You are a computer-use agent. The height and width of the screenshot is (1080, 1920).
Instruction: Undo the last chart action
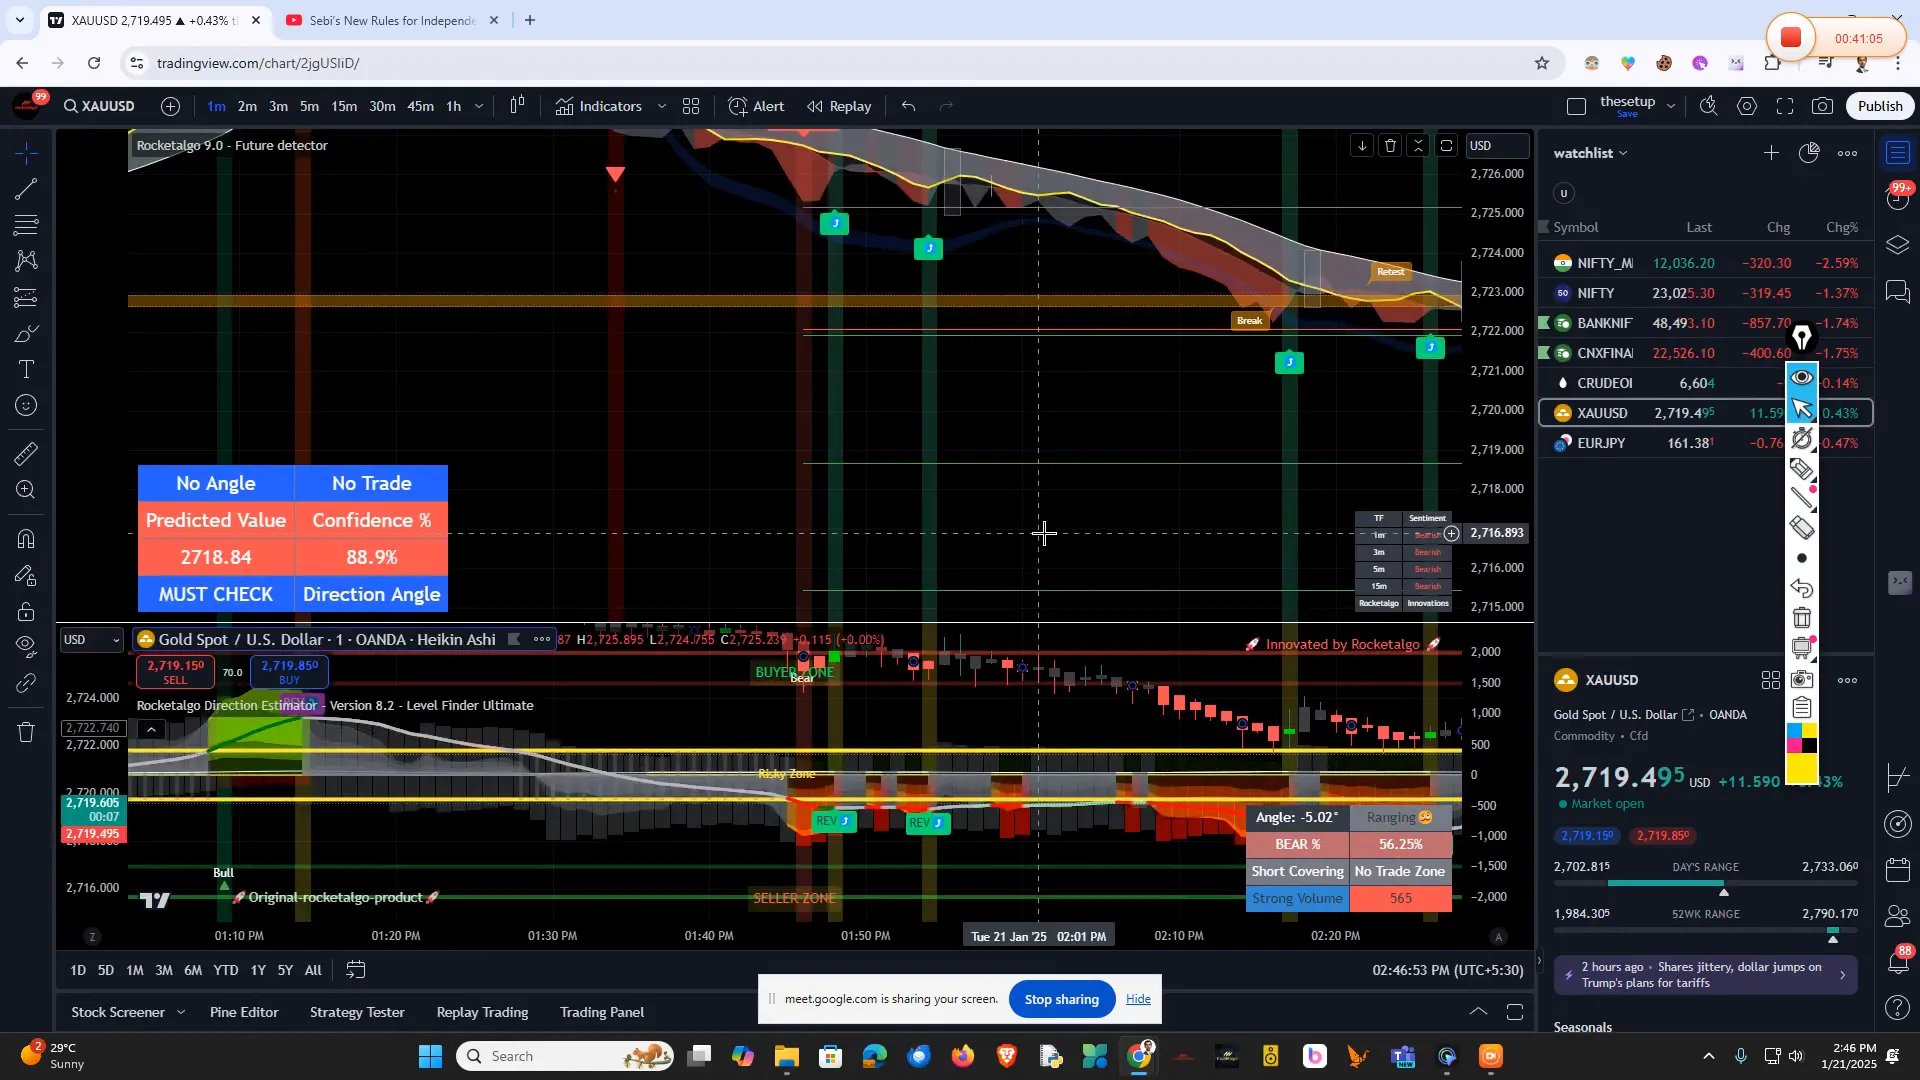[x=908, y=106]
